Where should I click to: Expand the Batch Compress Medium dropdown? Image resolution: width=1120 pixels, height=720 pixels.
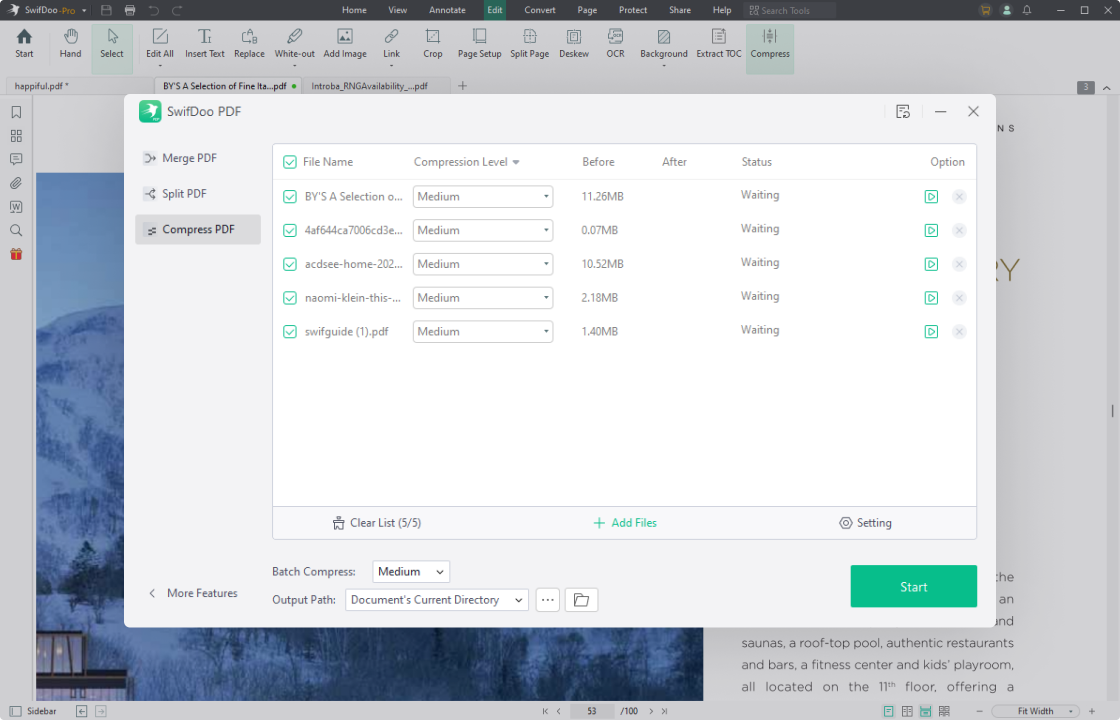point(411,571)
